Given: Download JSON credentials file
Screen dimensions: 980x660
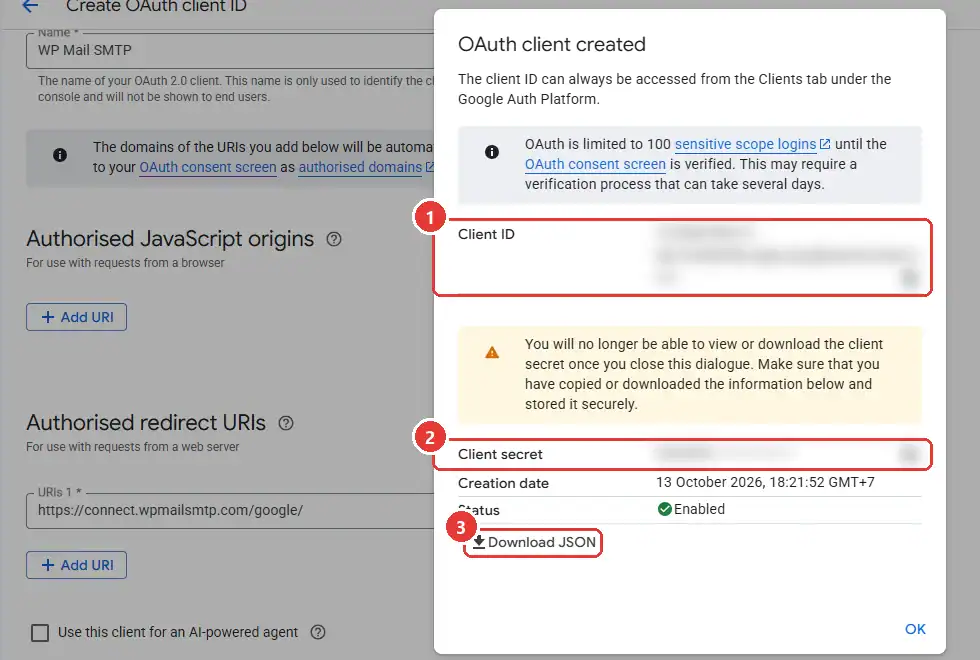Looking at the screenshot, I should (x=534, y=542).
